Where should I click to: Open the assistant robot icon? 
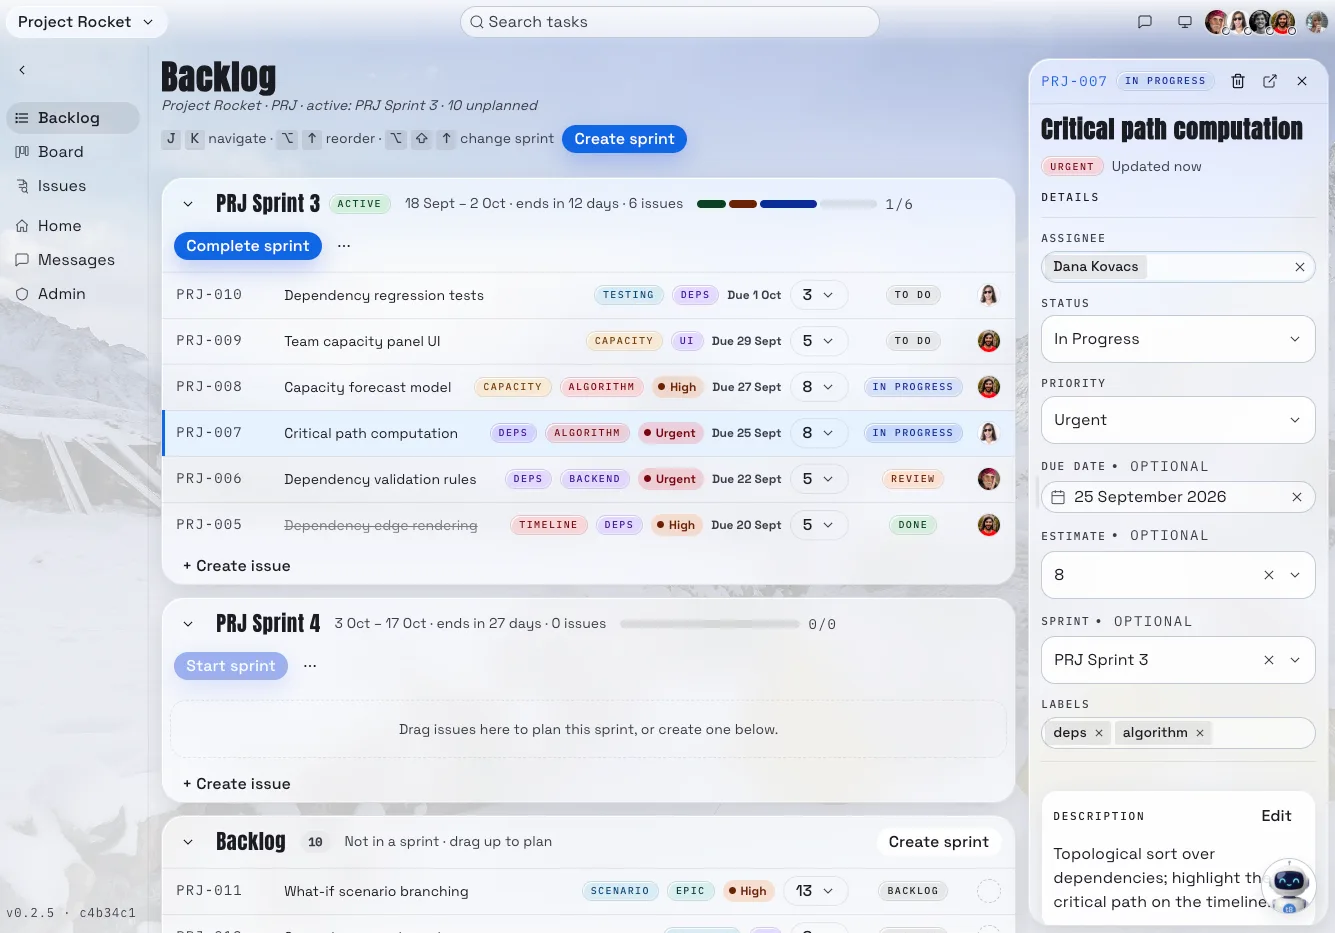tap(1289, 886)
